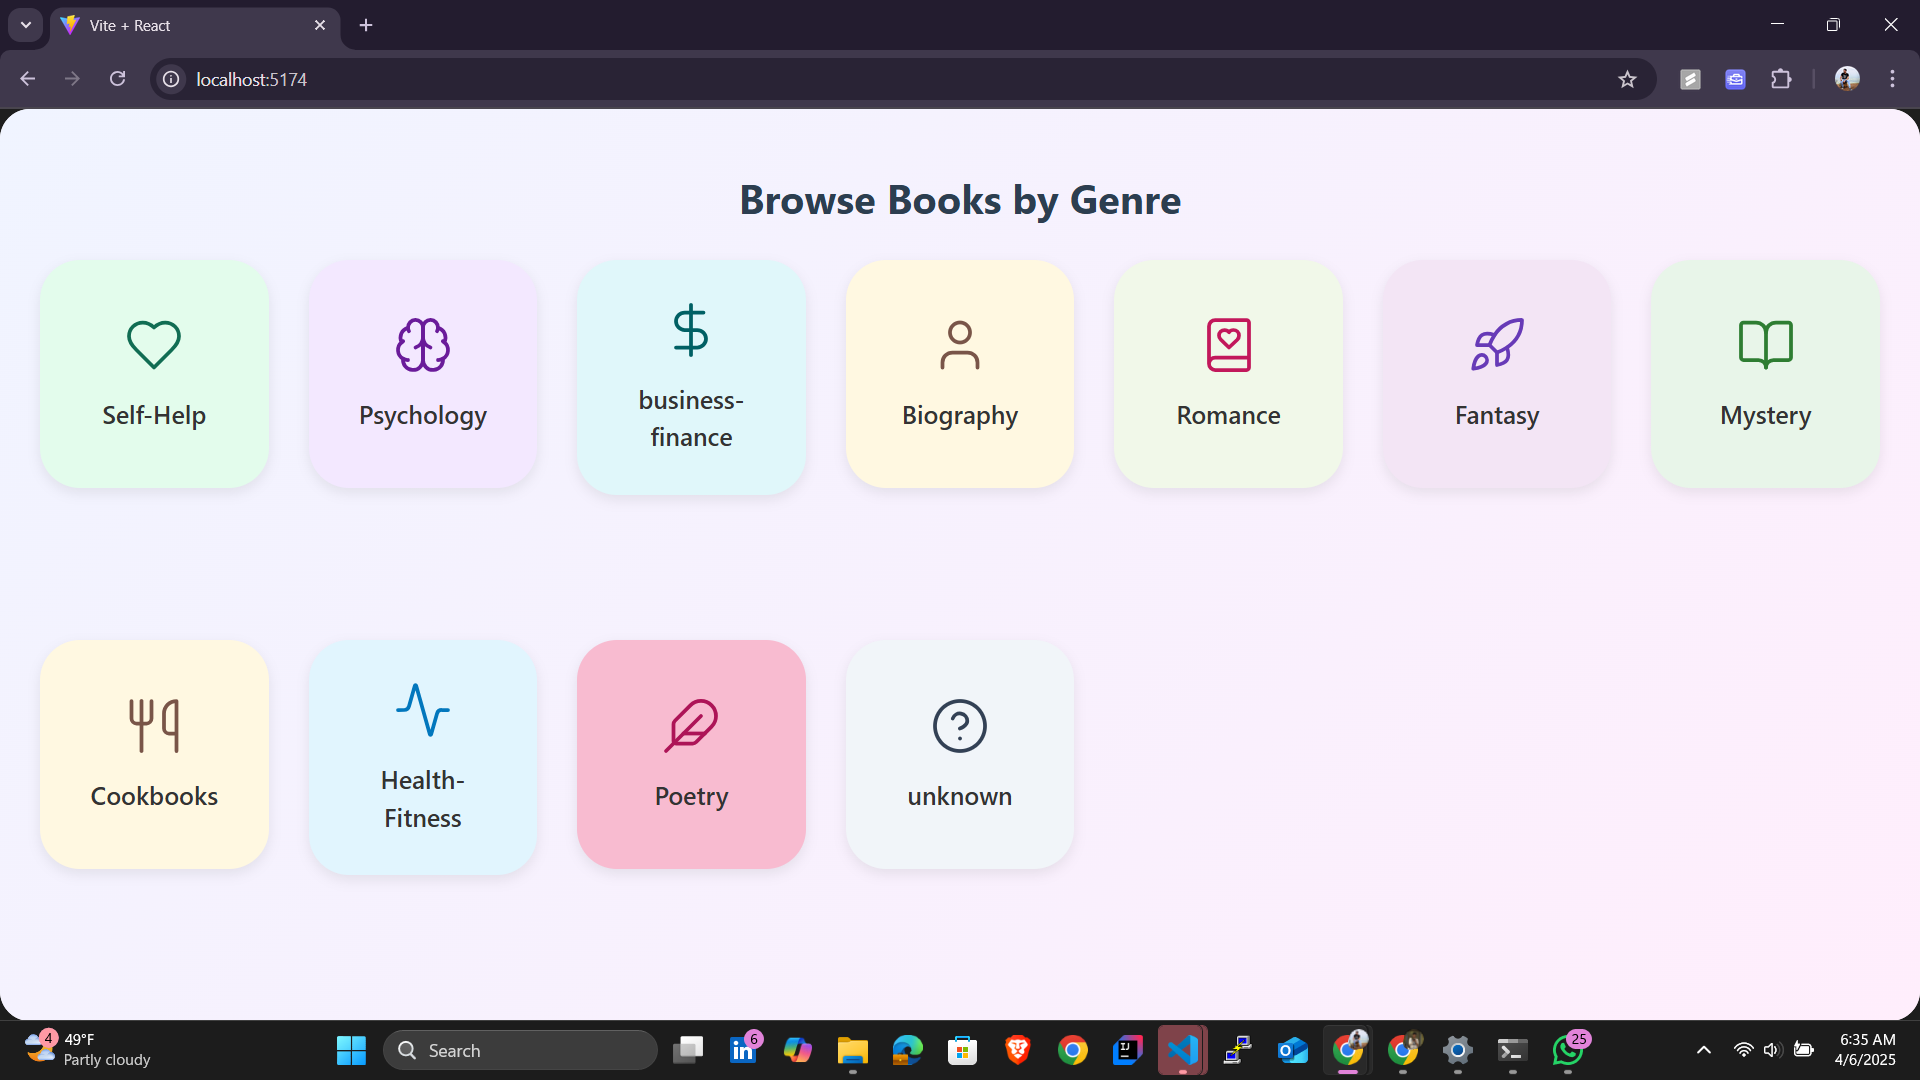Expand the tab search dropdown arrow
1920x1080 pixels.
click(x=26, y=25)
